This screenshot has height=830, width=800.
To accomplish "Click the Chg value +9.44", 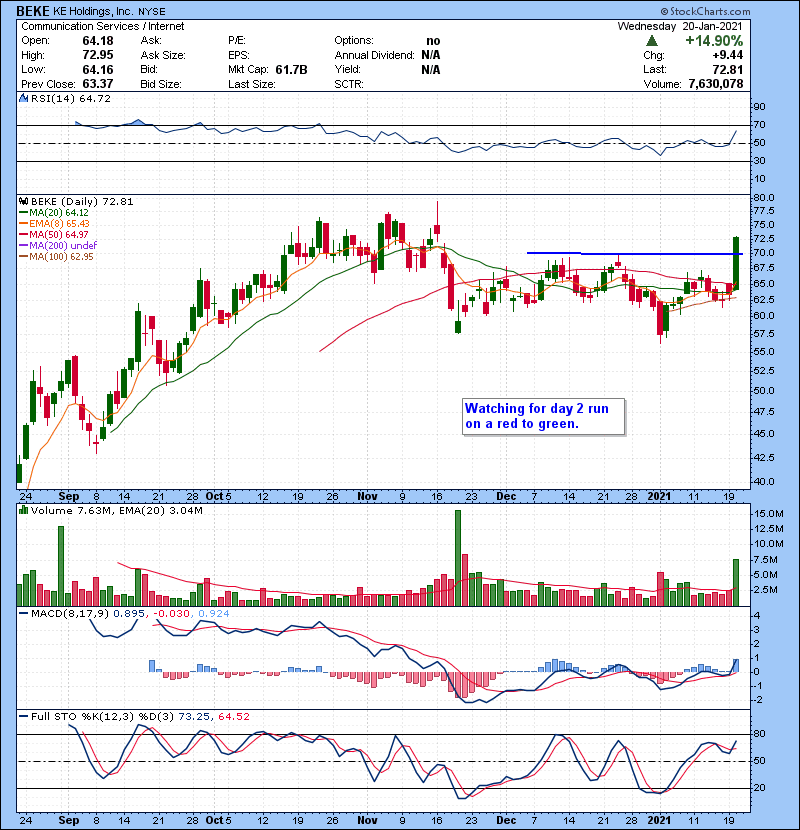I will [727, 55].
